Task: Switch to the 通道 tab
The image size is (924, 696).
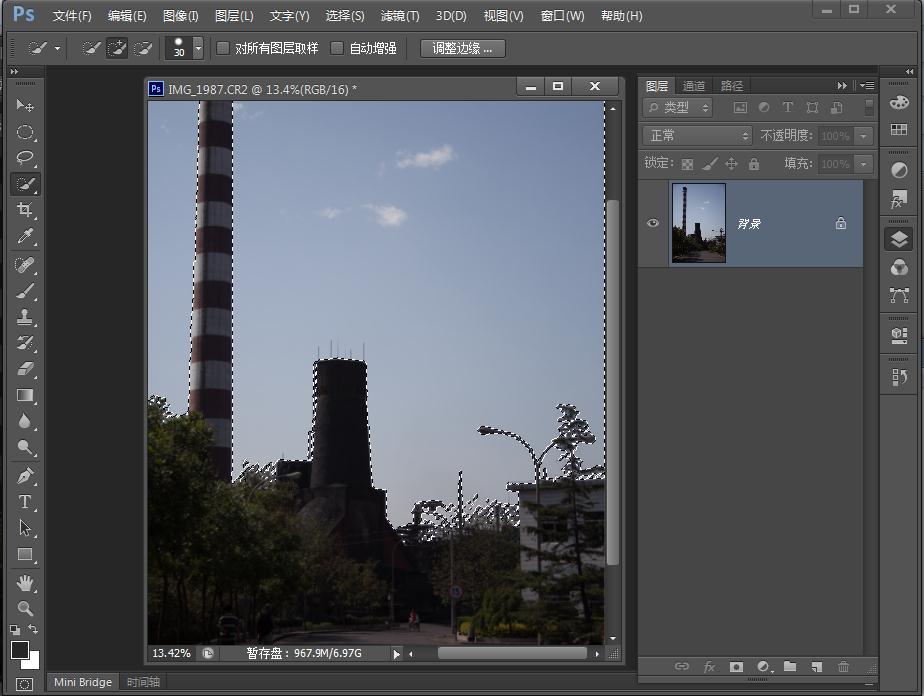Action: [694, 86]
